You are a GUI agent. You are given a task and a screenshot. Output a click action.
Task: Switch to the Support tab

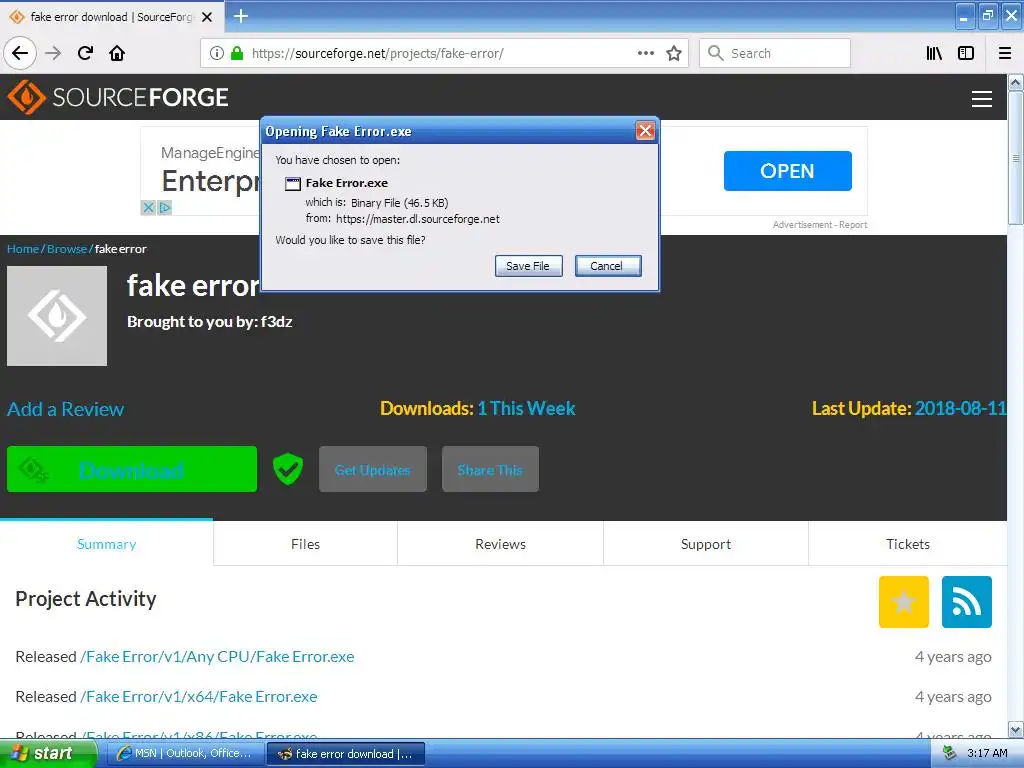tap(705, 544)
